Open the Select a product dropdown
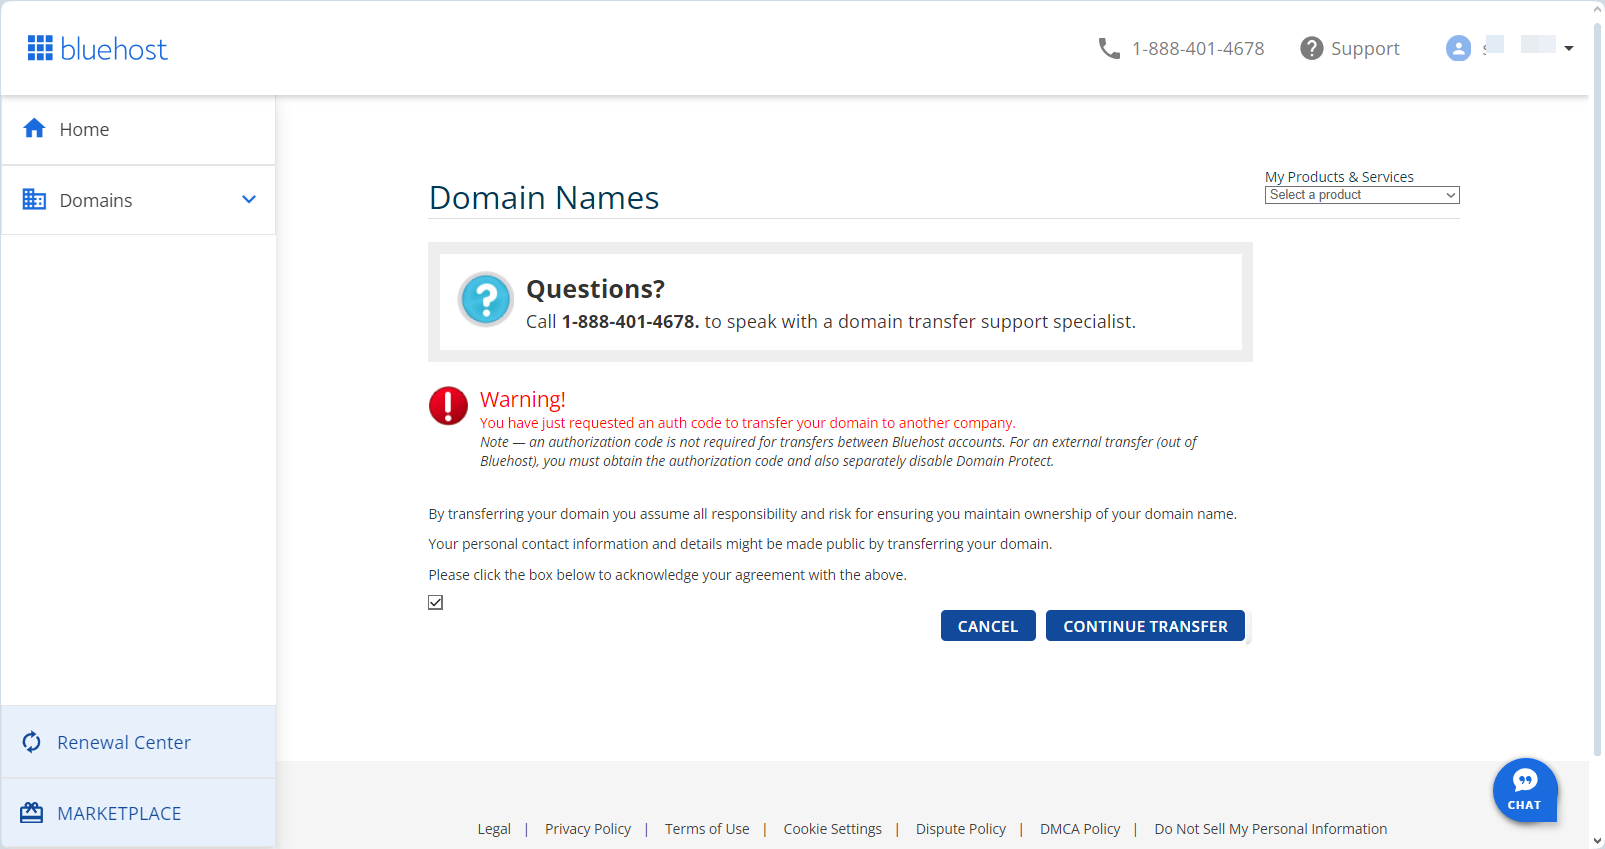The width and height of the screenshot is (1605, 849). click(1362, 195)
